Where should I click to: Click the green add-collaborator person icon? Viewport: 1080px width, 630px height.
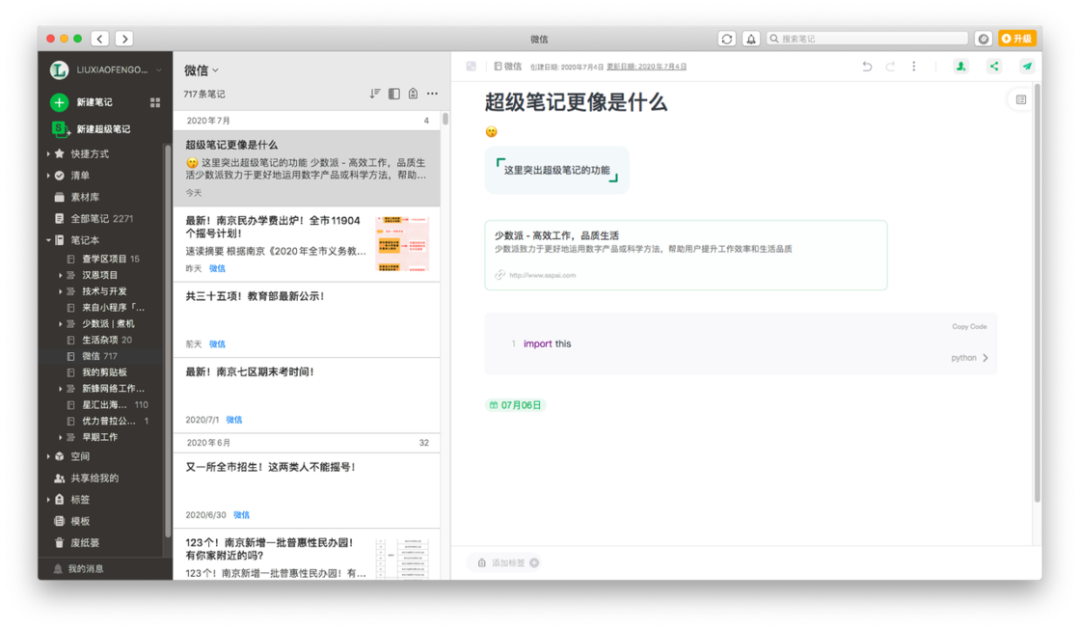(960, 66)
